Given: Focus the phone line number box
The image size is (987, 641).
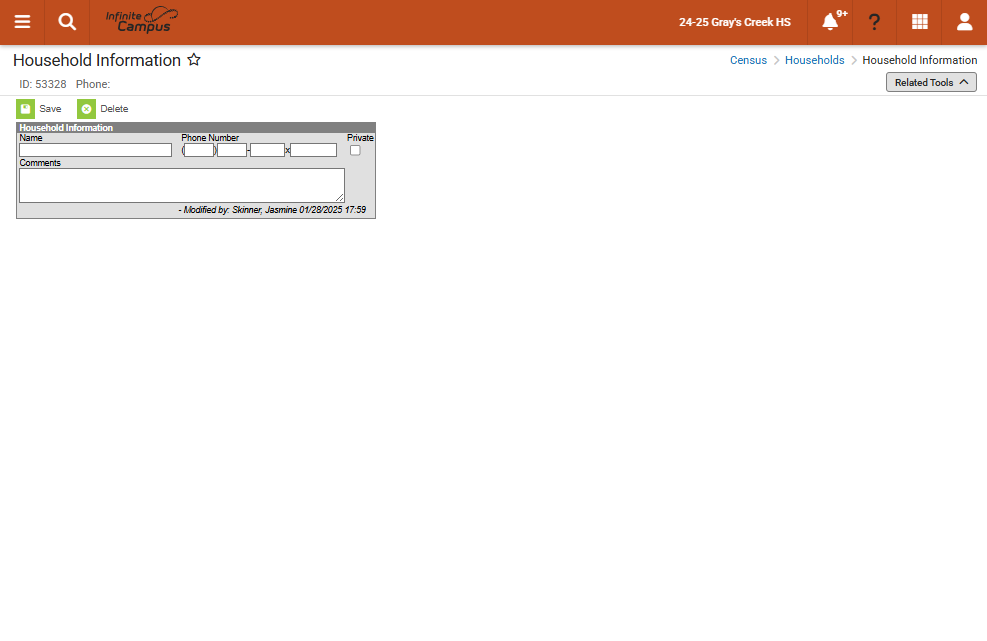Looking at the screenshot, I should [x=268, y=150].
